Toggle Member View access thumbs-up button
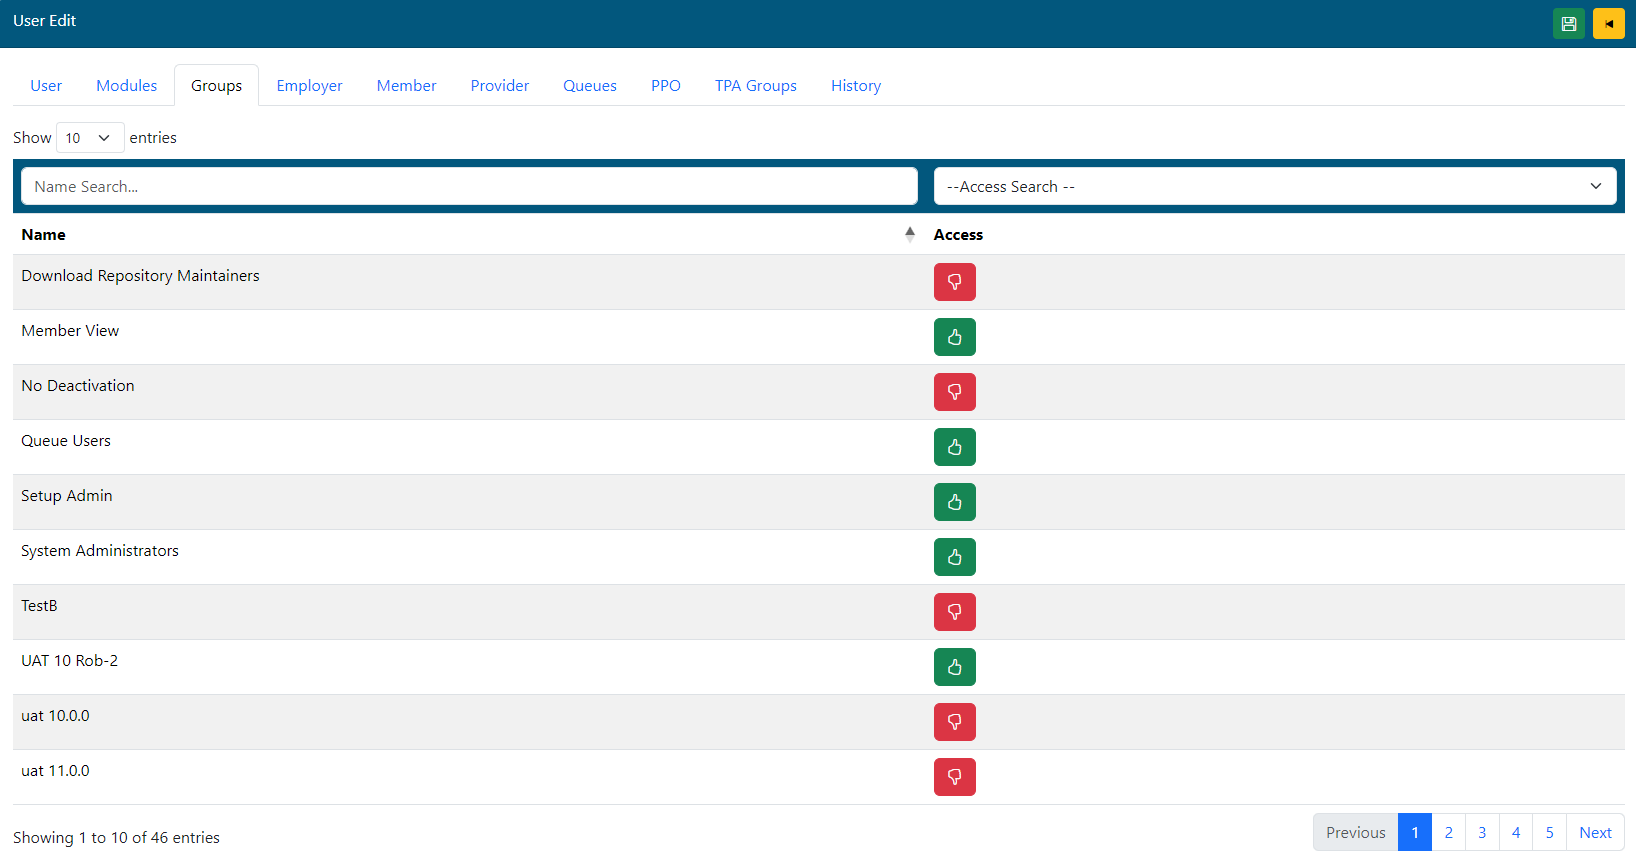The height and width of the screenshot is (864, 1636). [954, 337]
